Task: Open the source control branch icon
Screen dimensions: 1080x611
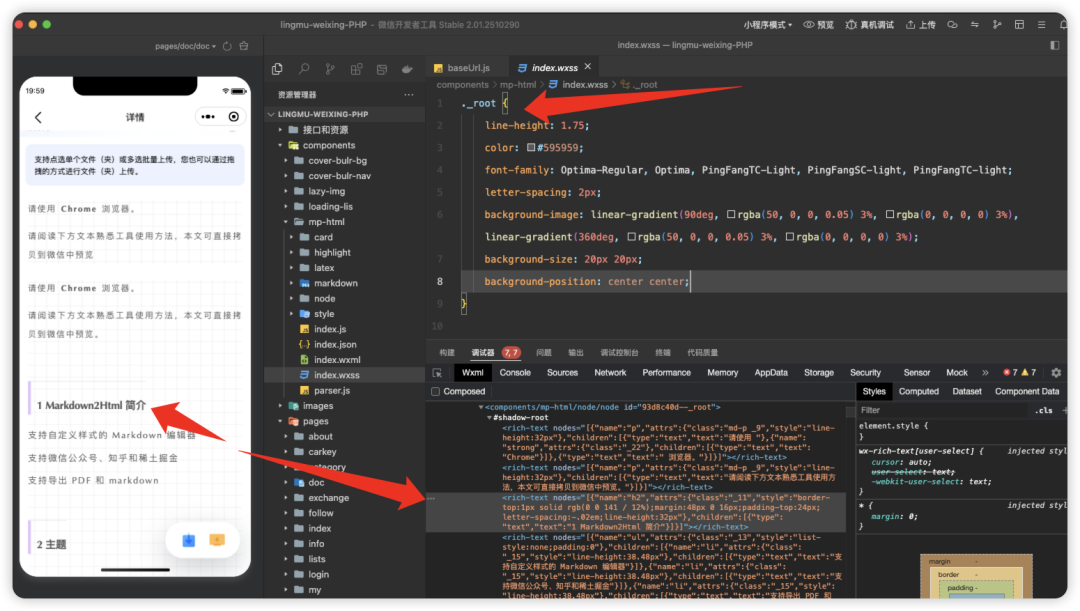Action: pos(330,69)
